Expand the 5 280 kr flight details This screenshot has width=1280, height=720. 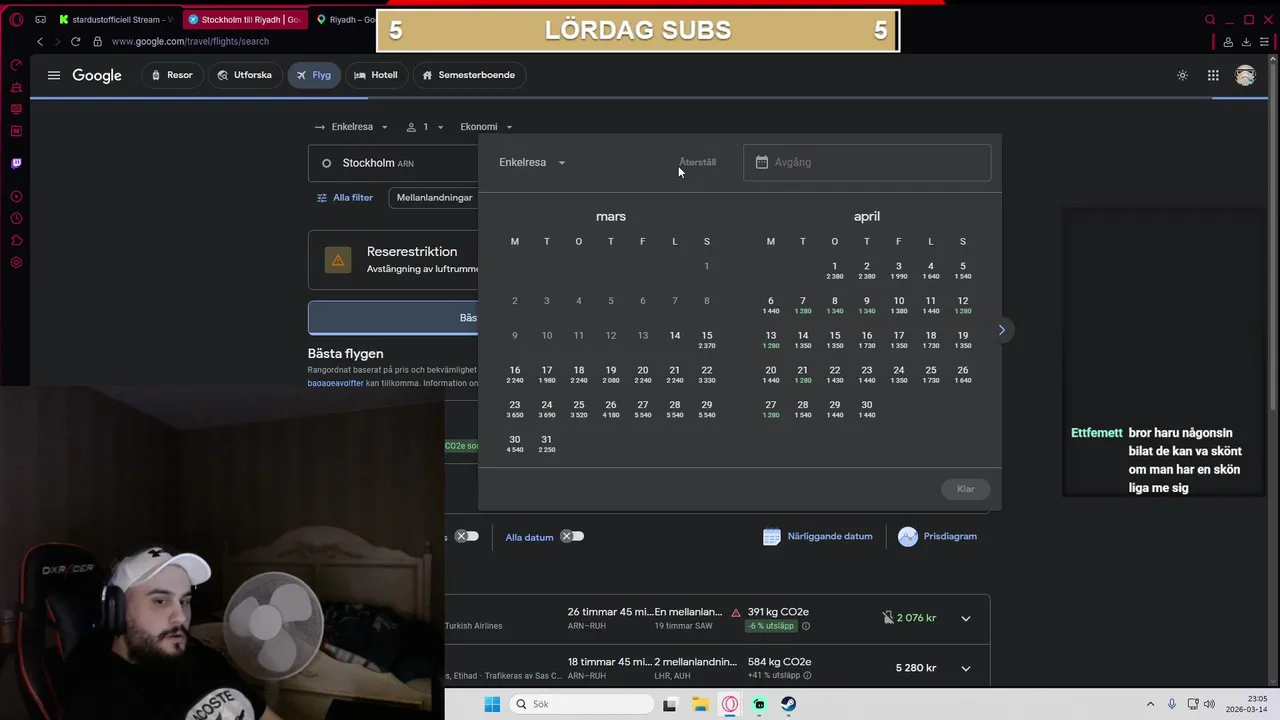[x=966, y=668]
